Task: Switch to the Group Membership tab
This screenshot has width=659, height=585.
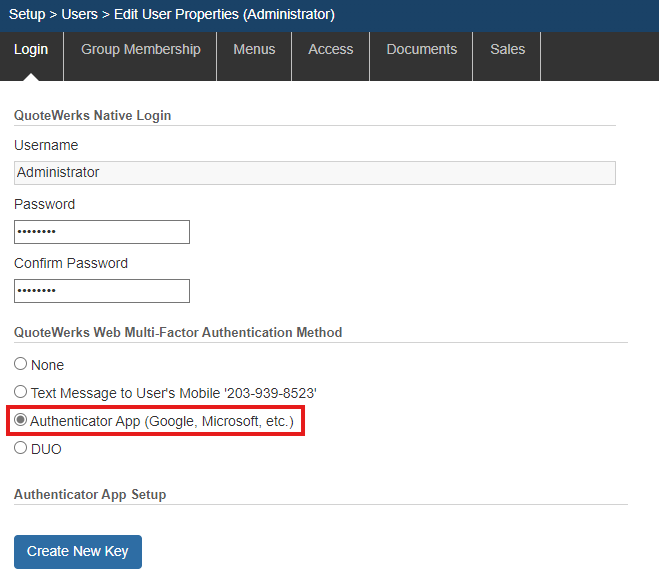Action: click(x=140, y=49)
